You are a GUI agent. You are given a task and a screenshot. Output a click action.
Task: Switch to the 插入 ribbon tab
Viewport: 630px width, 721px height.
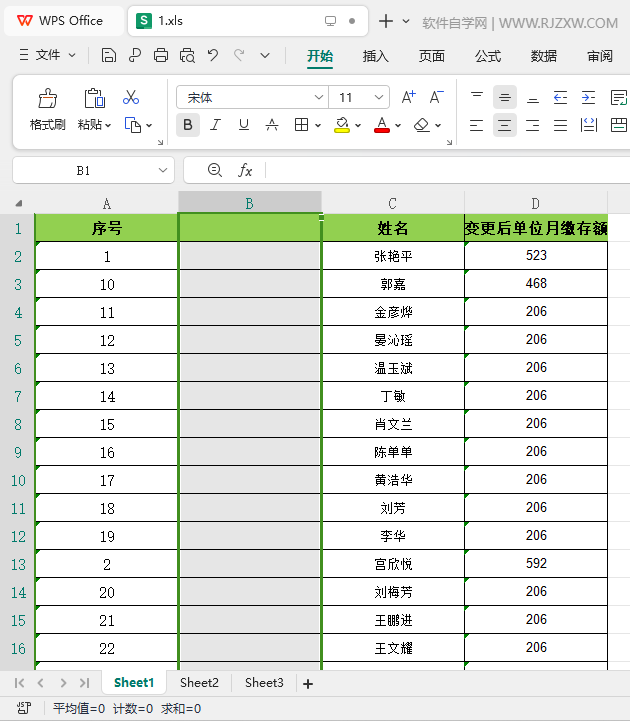pos(376,56)
